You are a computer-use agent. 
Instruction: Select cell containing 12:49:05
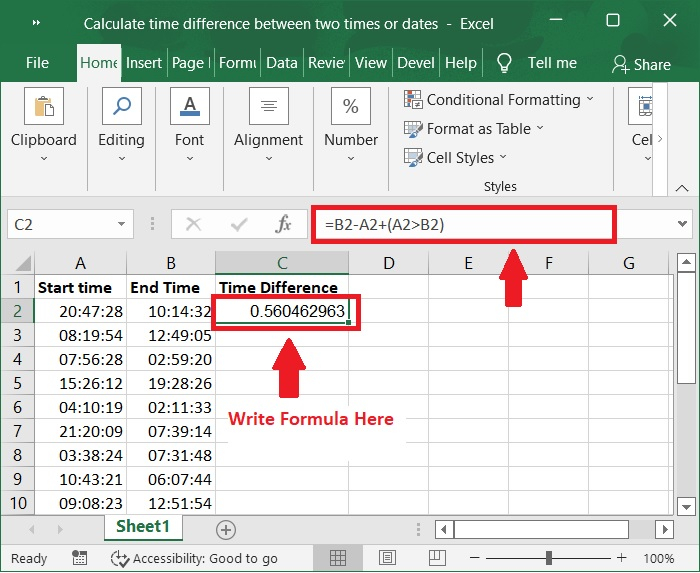[x=171, y=335]
